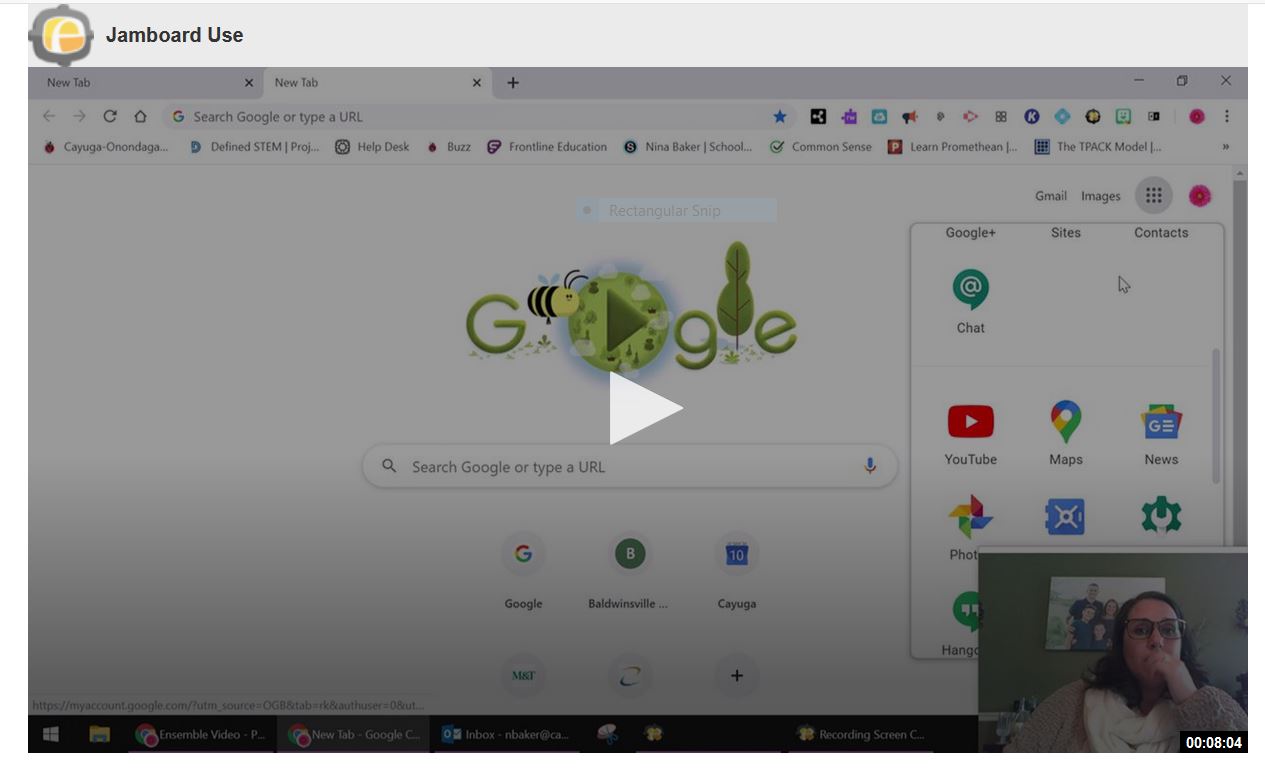This screenshot has height=769, width=1265.
Task: Click the red megaphone extension icon
Action: [909, 116]
